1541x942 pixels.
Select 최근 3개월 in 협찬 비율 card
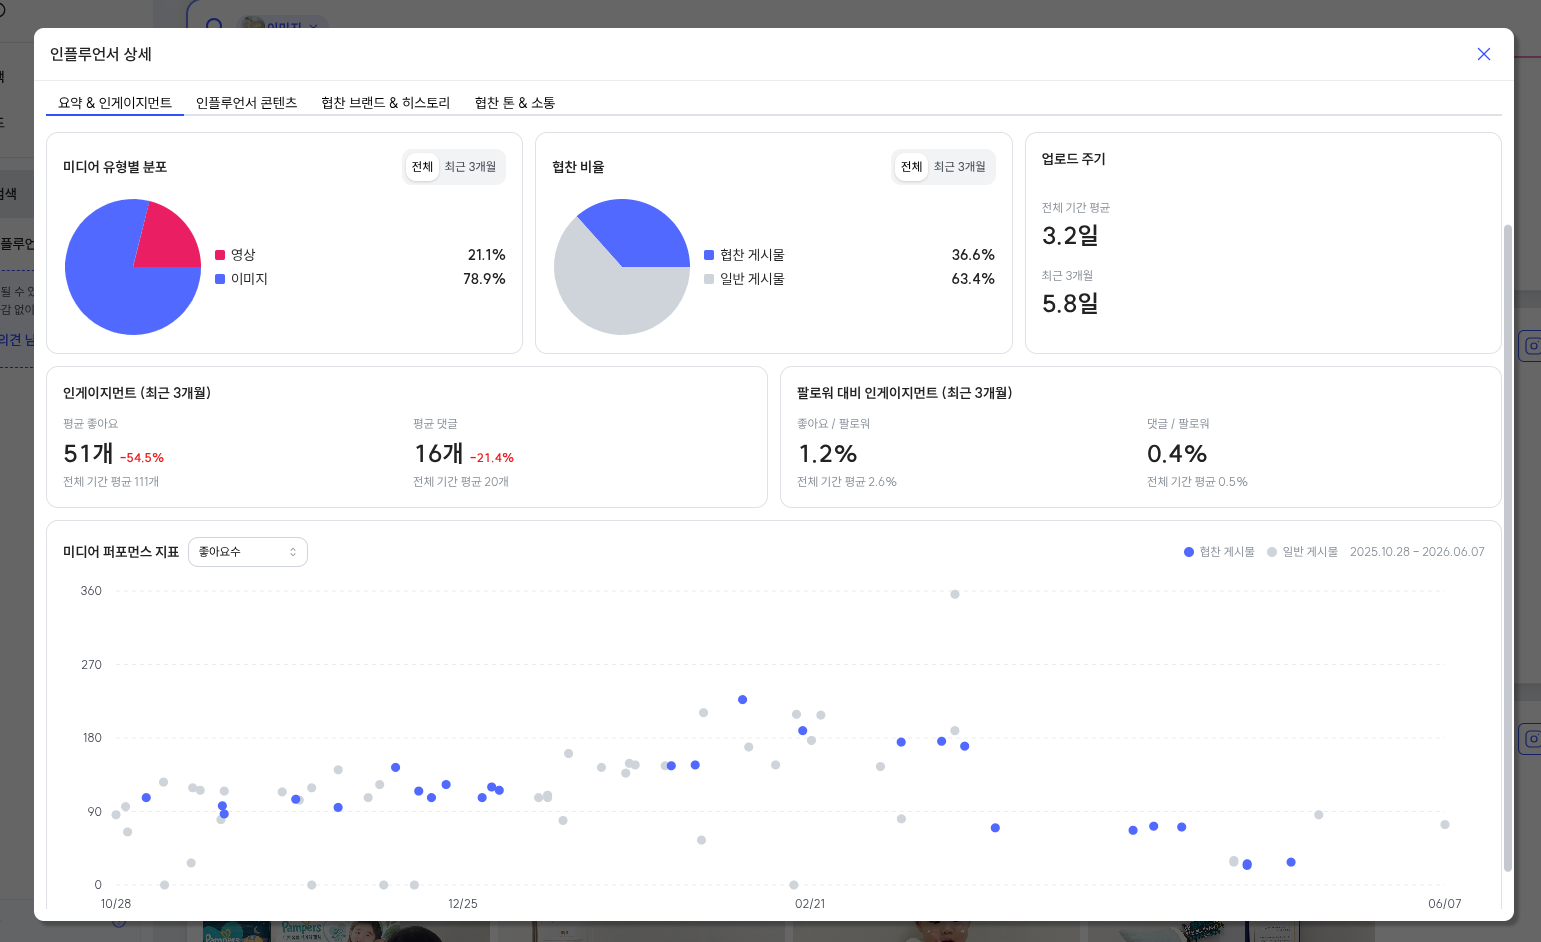tap(959, 167)
